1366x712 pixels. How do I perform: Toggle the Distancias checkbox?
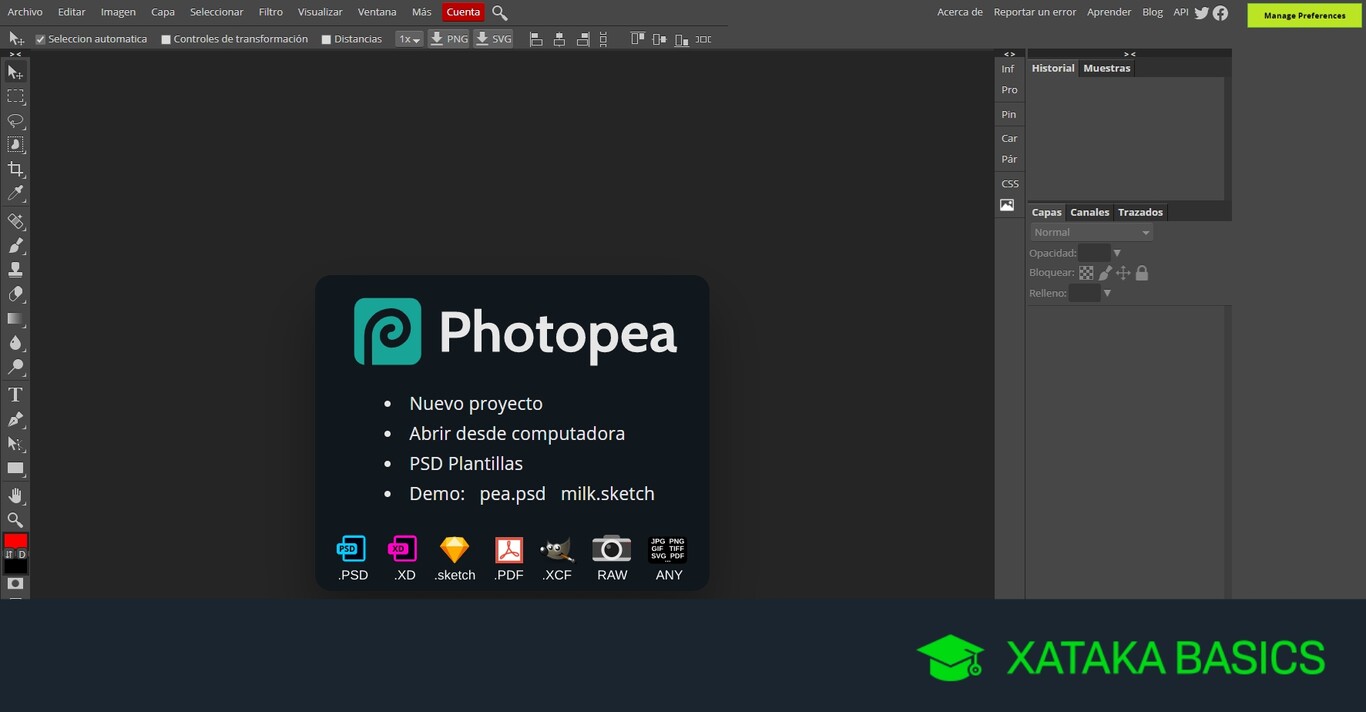(326, 40)
